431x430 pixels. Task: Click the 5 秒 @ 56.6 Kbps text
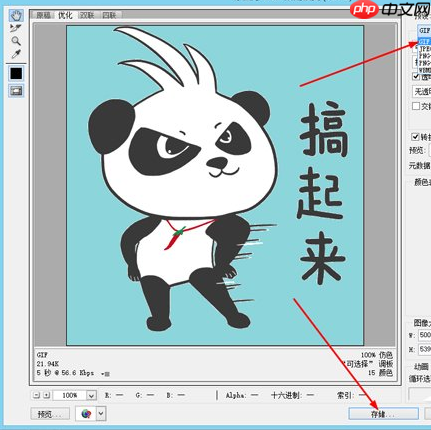65,373
